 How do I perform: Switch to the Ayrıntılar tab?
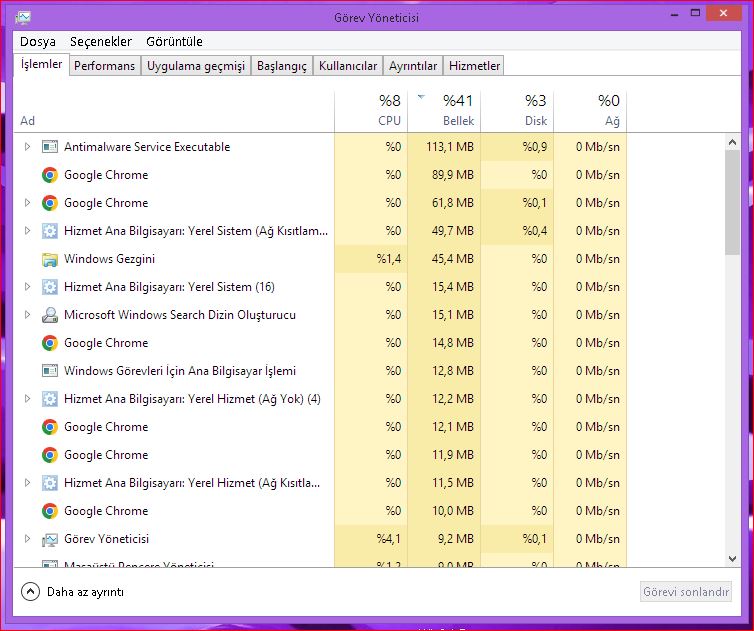pos(413,66)
